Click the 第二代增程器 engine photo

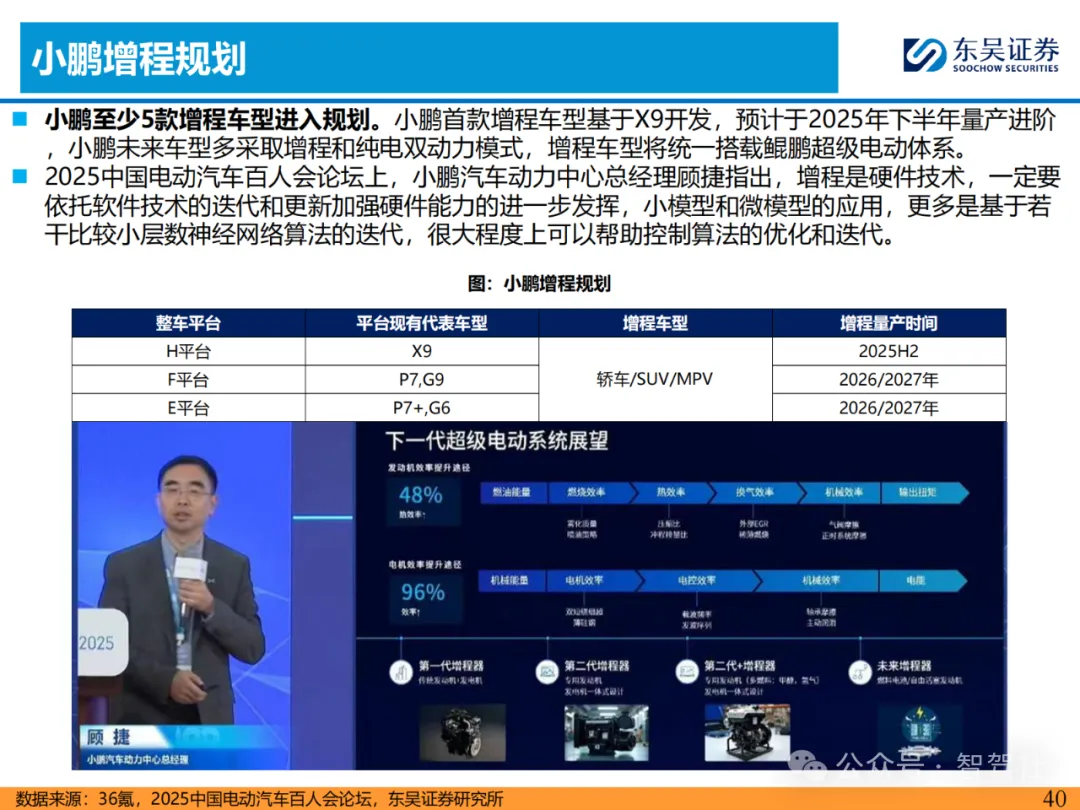click(605, 732)
